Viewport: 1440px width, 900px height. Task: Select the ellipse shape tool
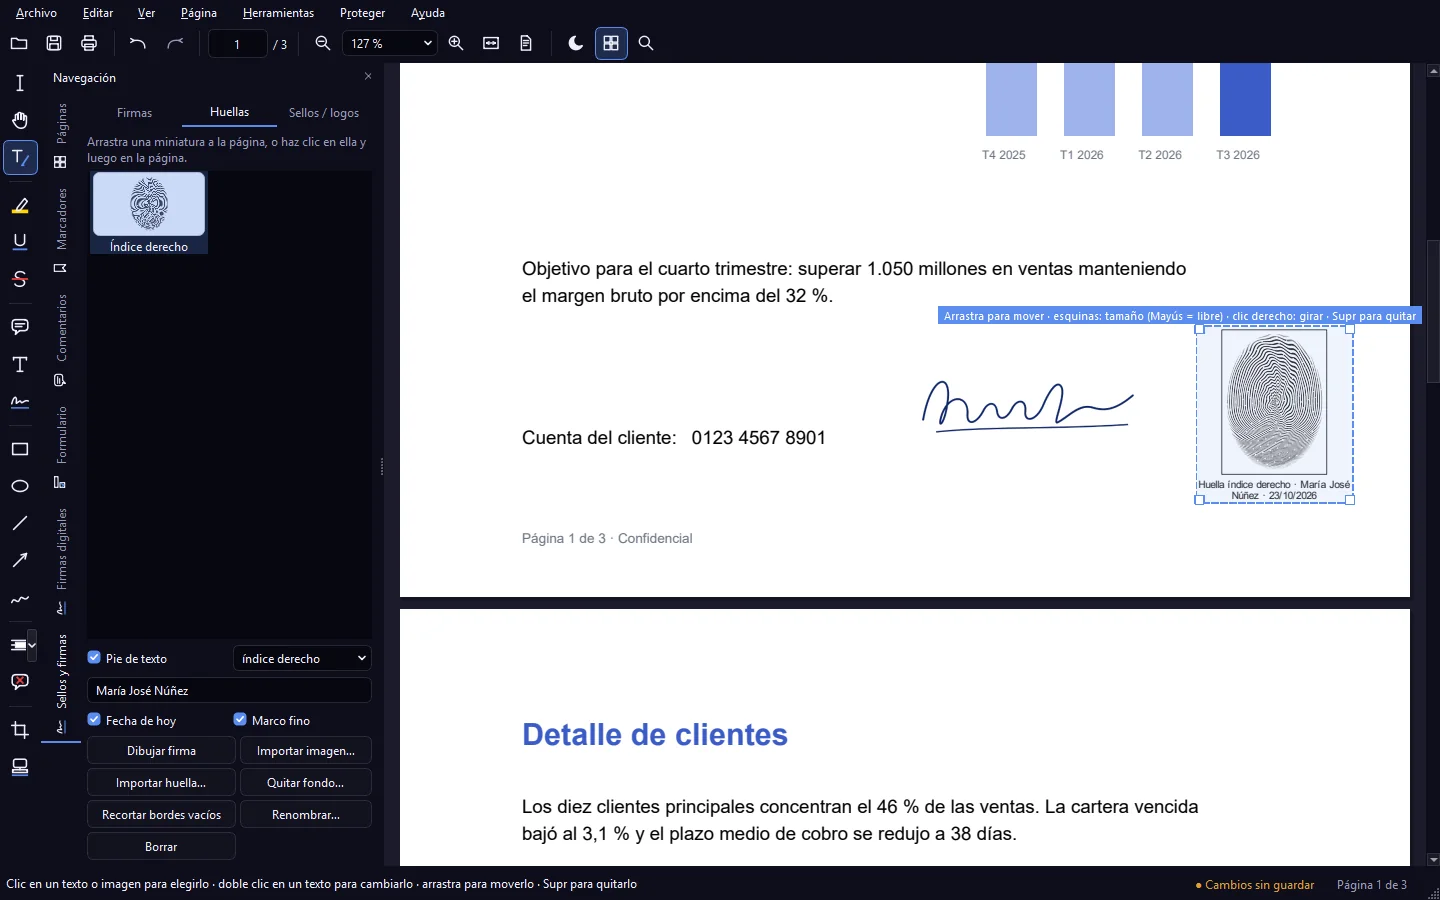coord(20,486)
